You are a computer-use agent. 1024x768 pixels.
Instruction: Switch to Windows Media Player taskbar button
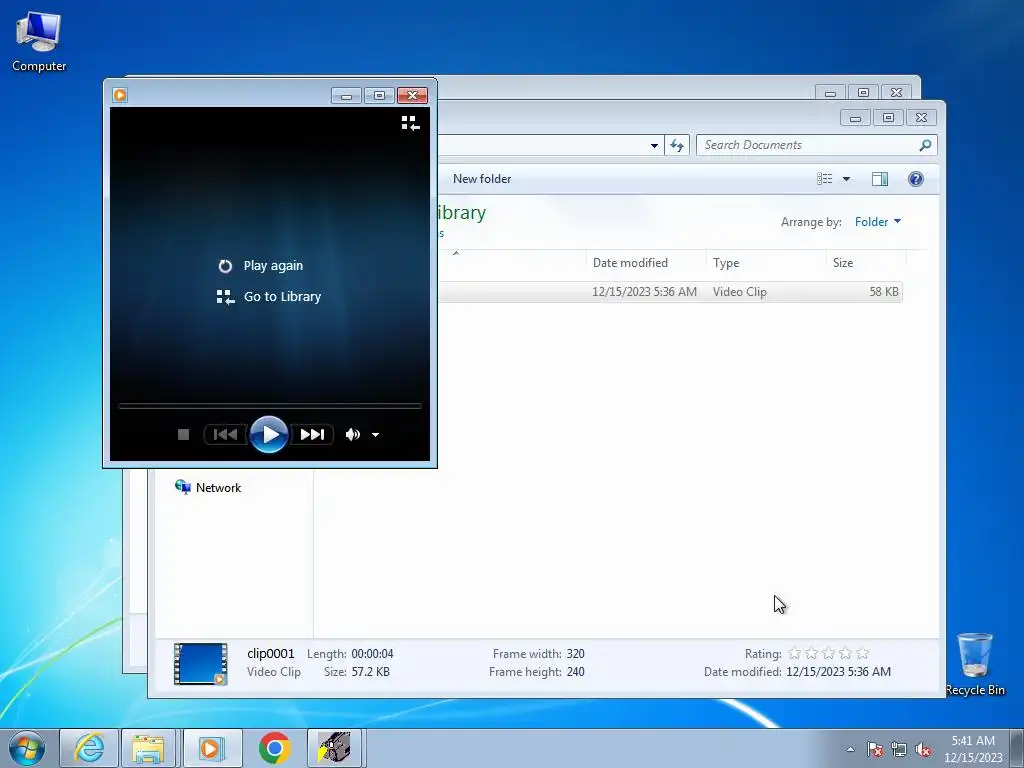click(x=212, y=748)
